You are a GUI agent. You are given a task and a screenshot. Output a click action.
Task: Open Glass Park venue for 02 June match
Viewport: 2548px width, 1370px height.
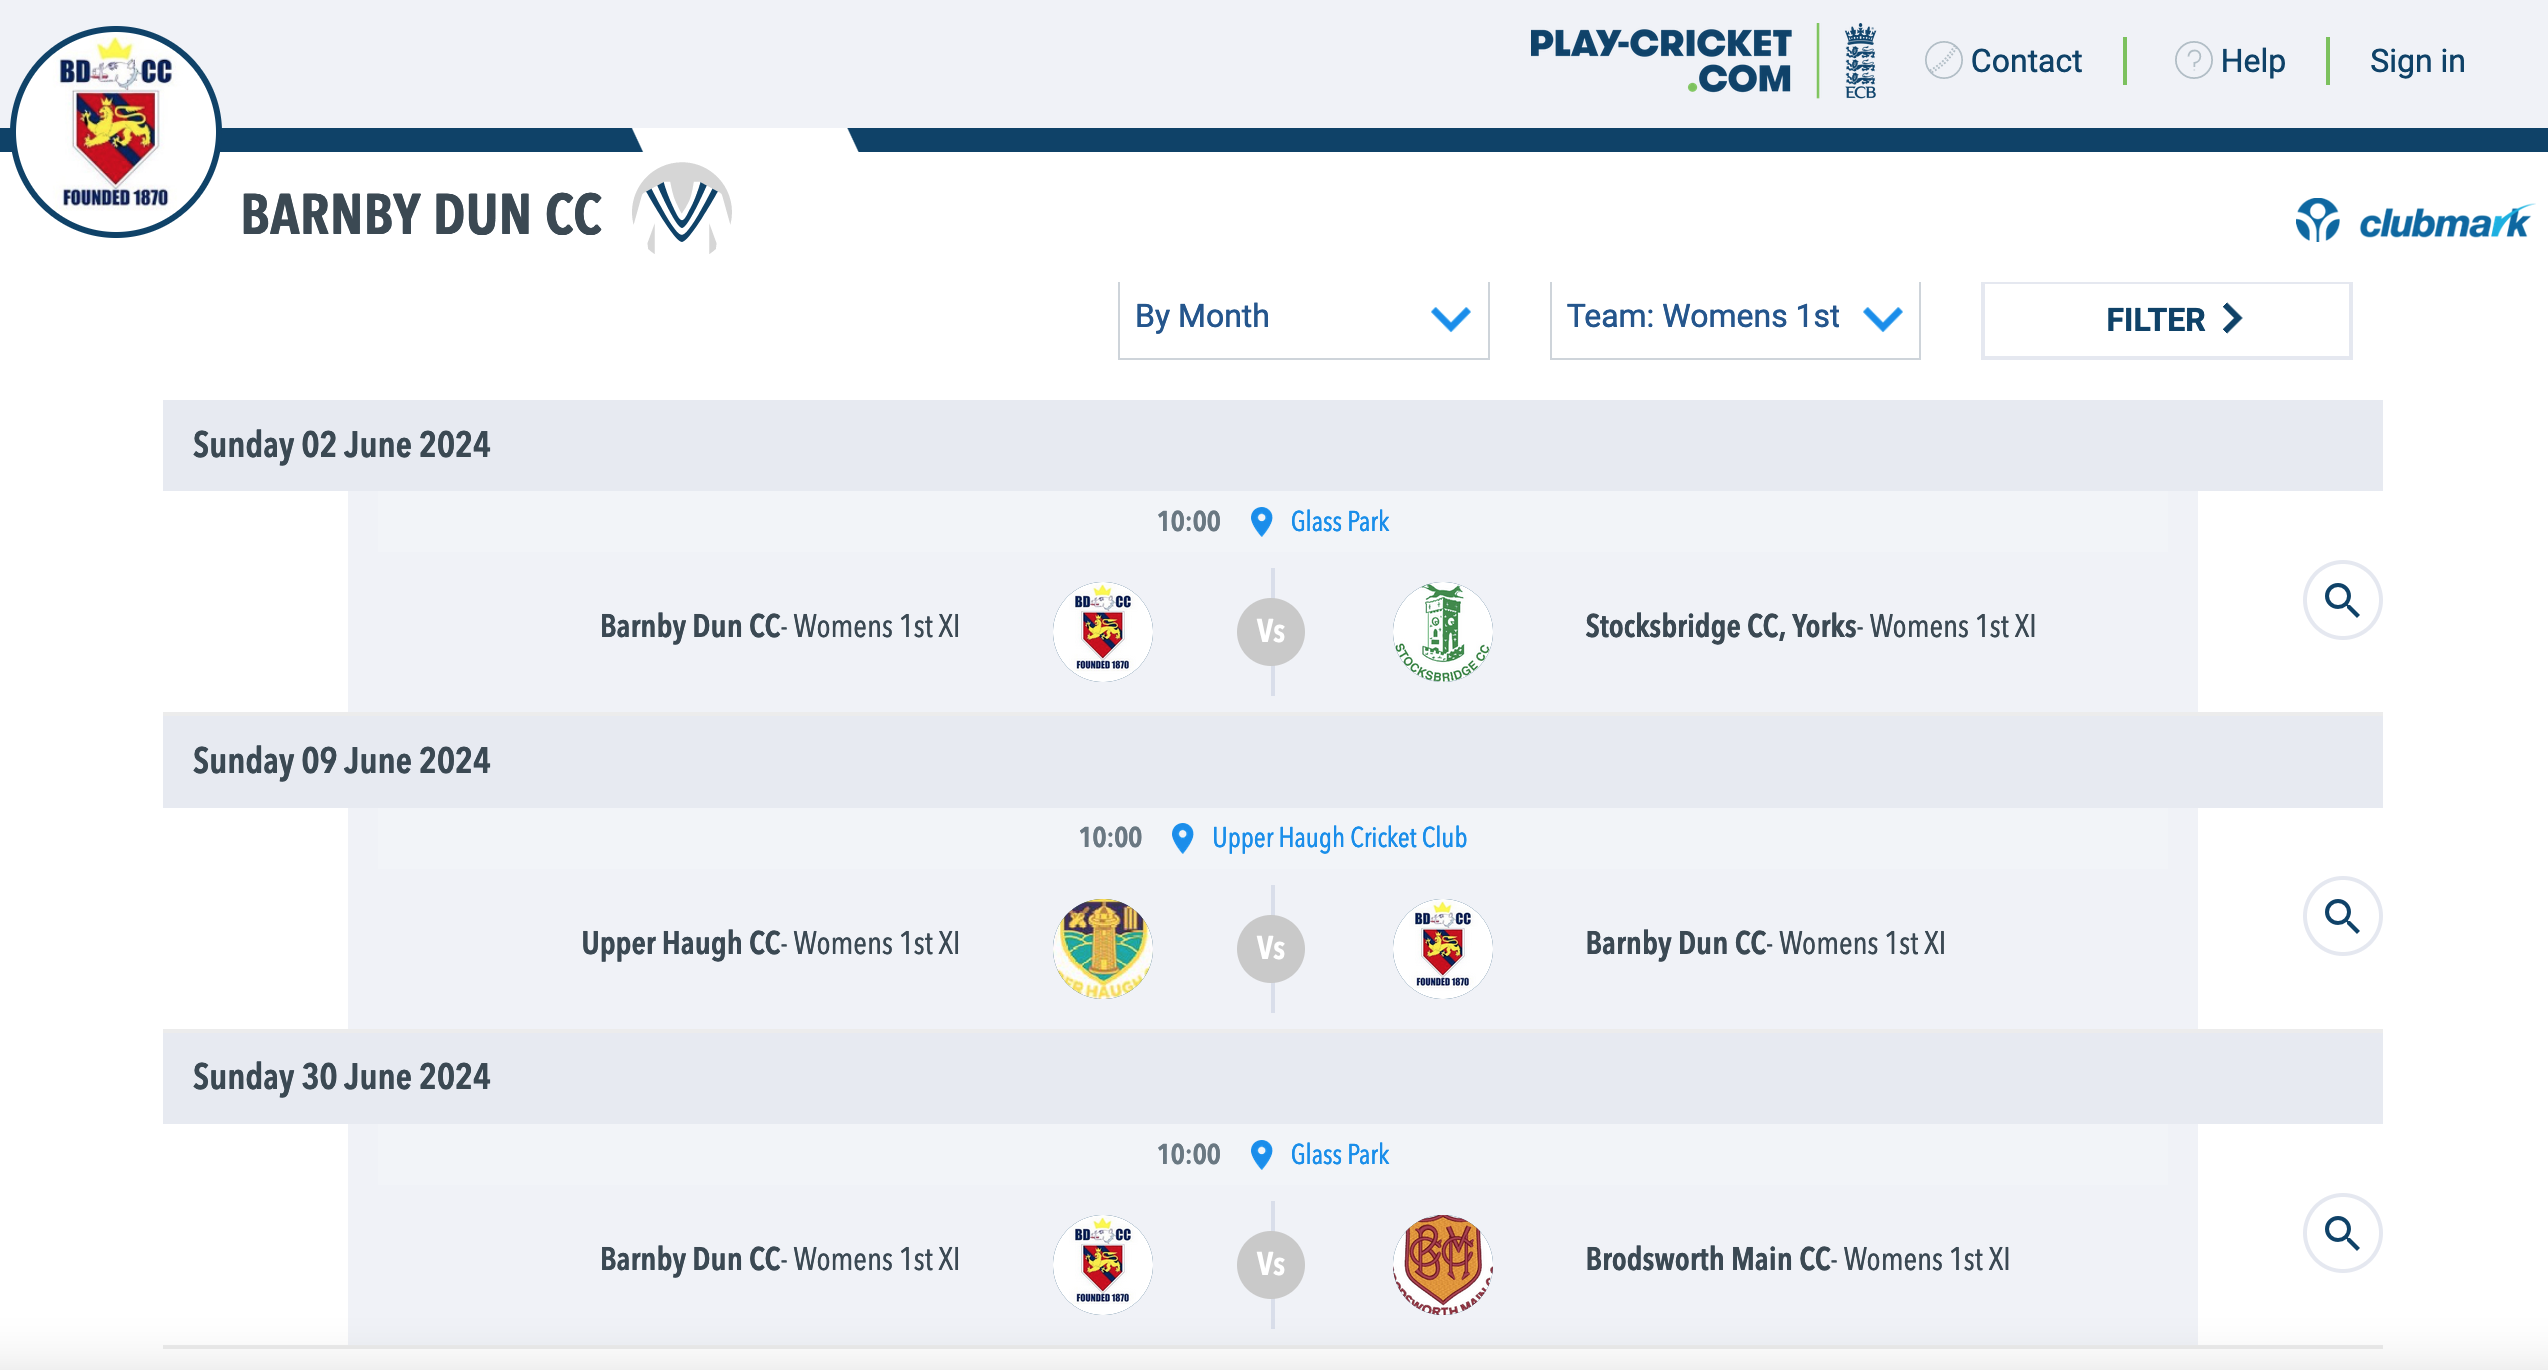pos(1339,522)
